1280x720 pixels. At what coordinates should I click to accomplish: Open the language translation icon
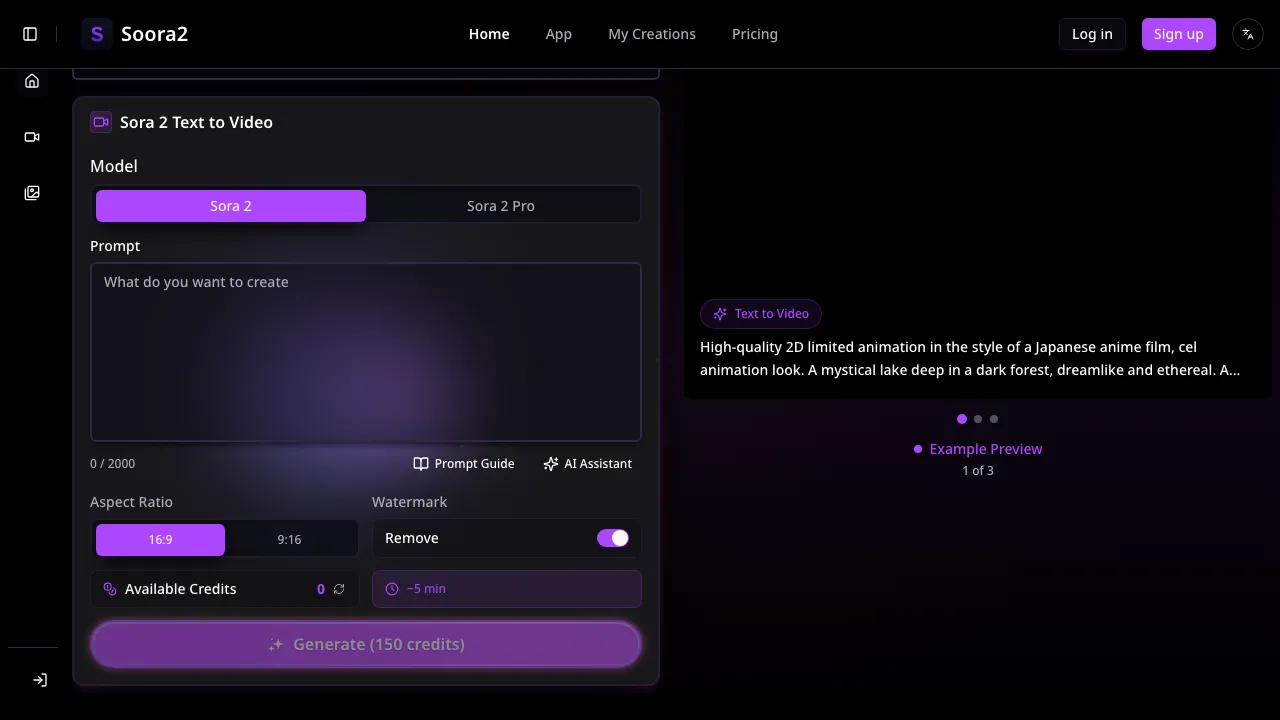click(x=1247, y=33)
